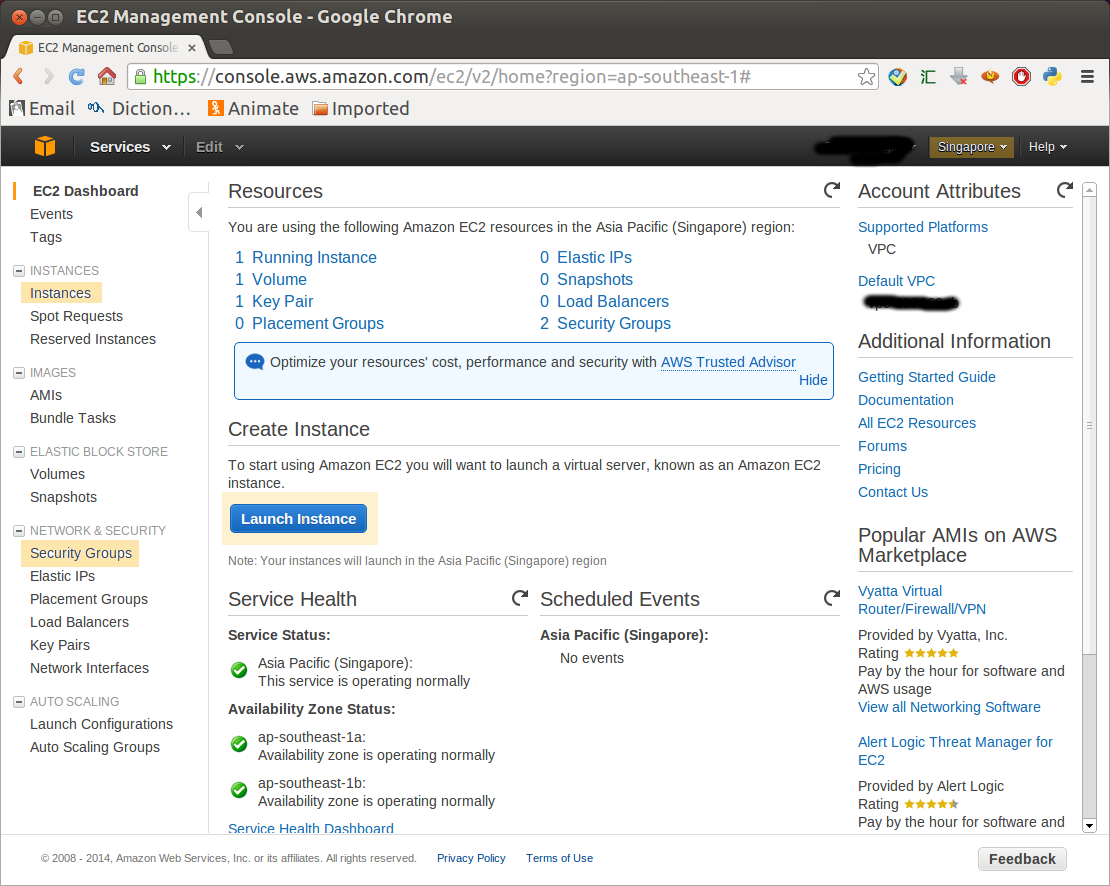Refresh the Service Health section
This screenshot has height=886, width=1110.
tap(519, 598)
